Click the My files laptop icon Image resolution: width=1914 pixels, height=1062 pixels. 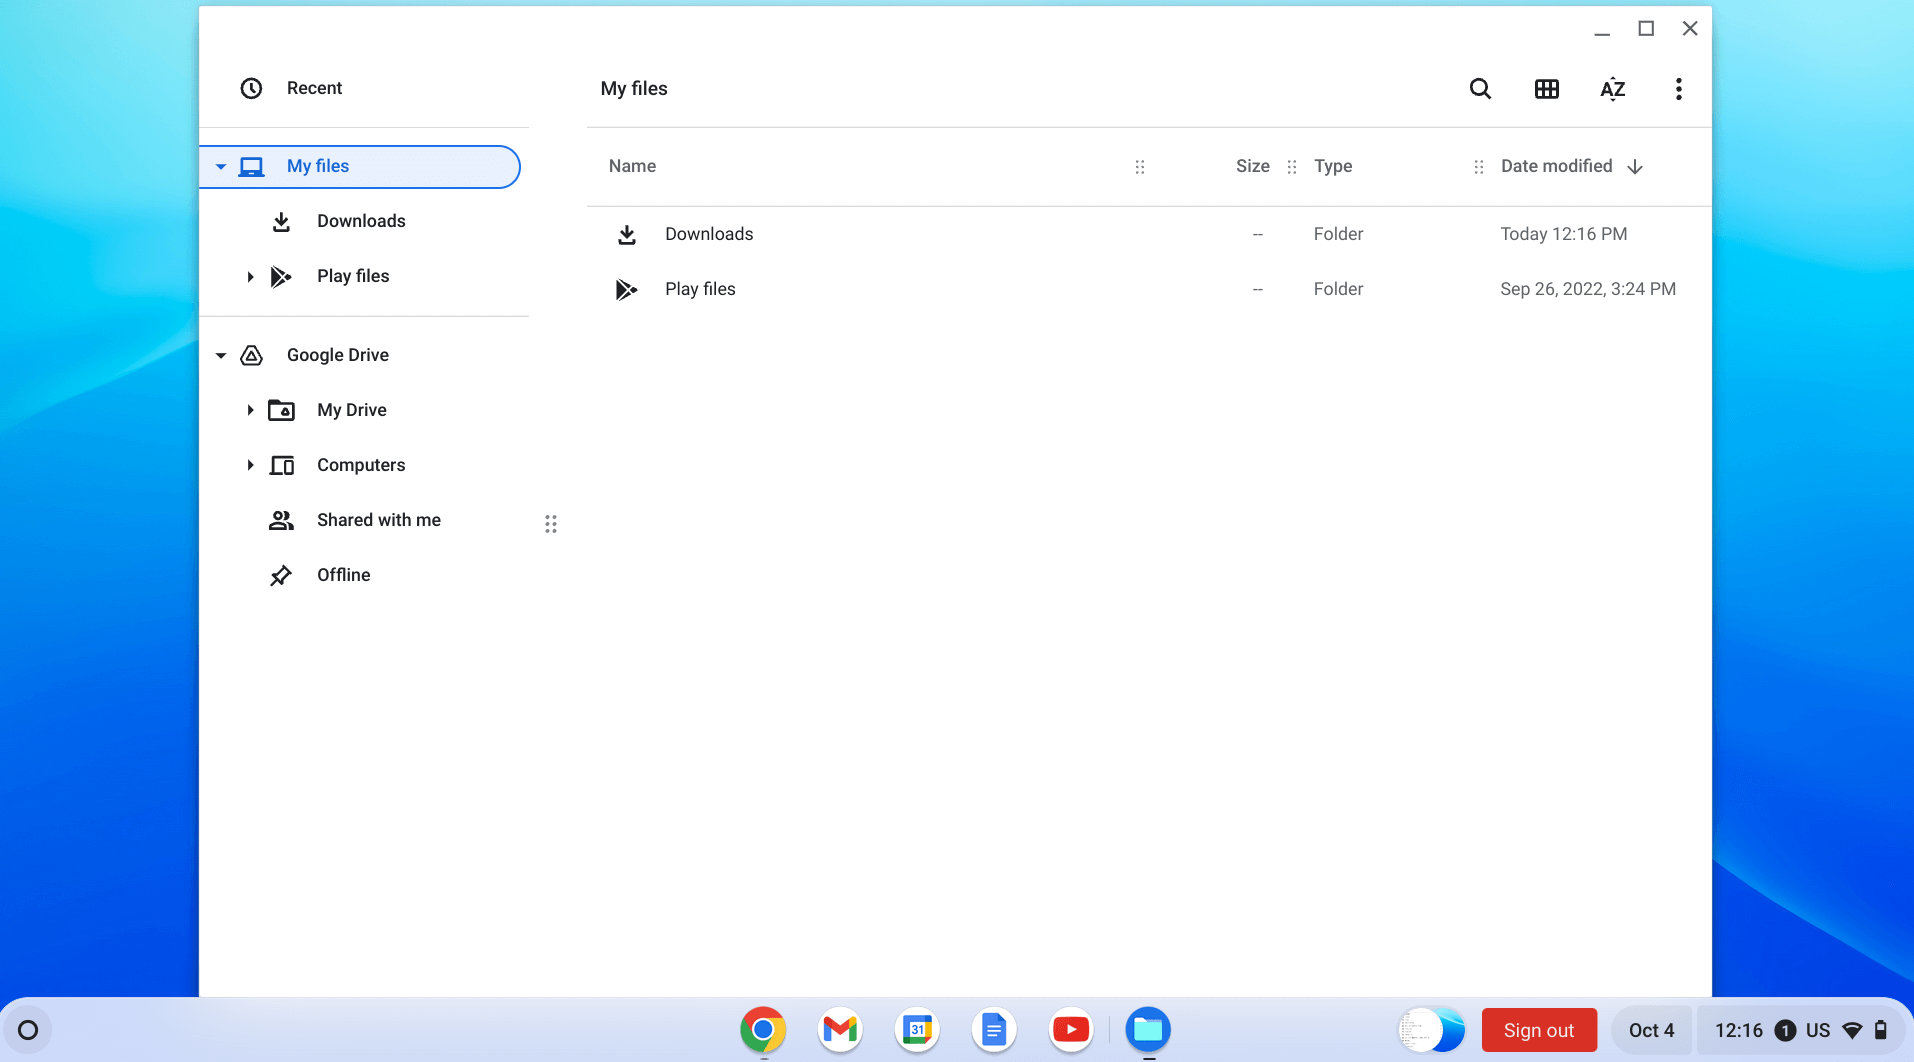pos(251,166)
